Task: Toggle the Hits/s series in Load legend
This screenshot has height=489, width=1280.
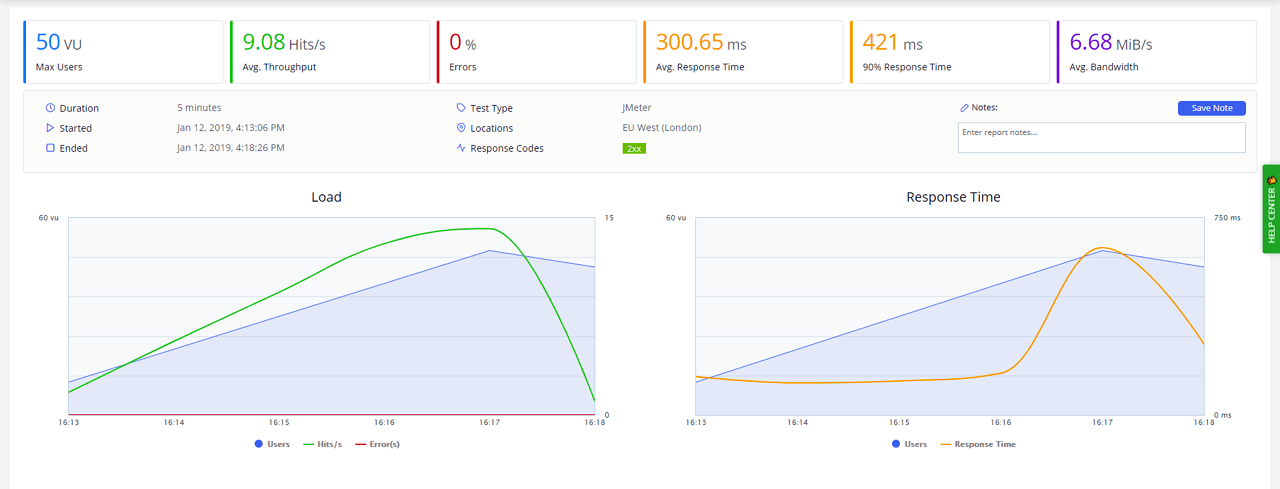Action: (x=321, y=444)
